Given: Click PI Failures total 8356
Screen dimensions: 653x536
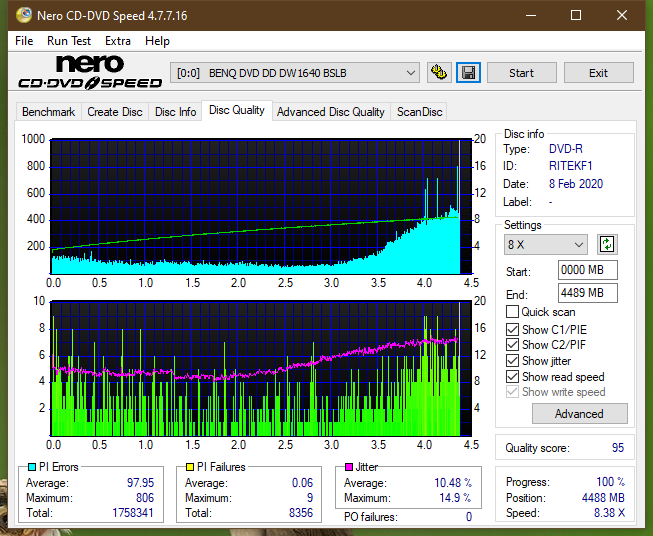Looking at the screenshot, I should coord(301,513).
